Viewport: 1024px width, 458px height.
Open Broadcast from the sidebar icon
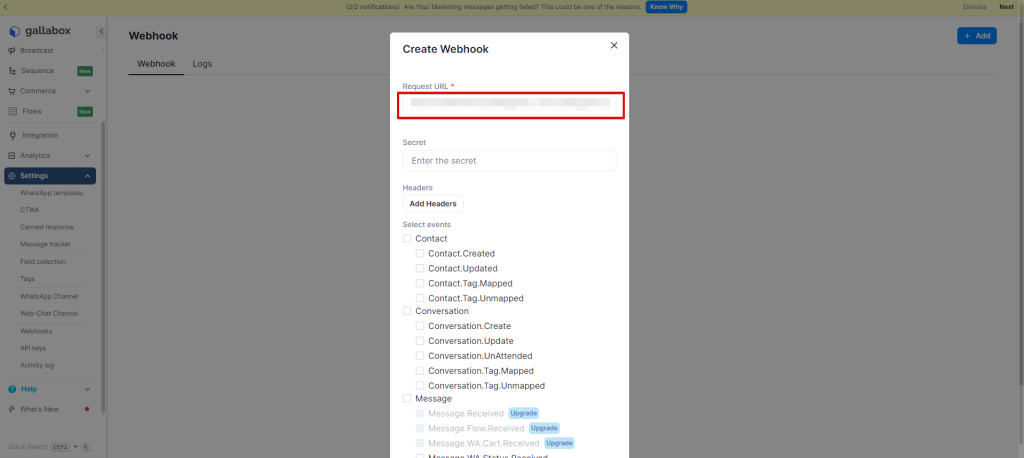point(12,50)
